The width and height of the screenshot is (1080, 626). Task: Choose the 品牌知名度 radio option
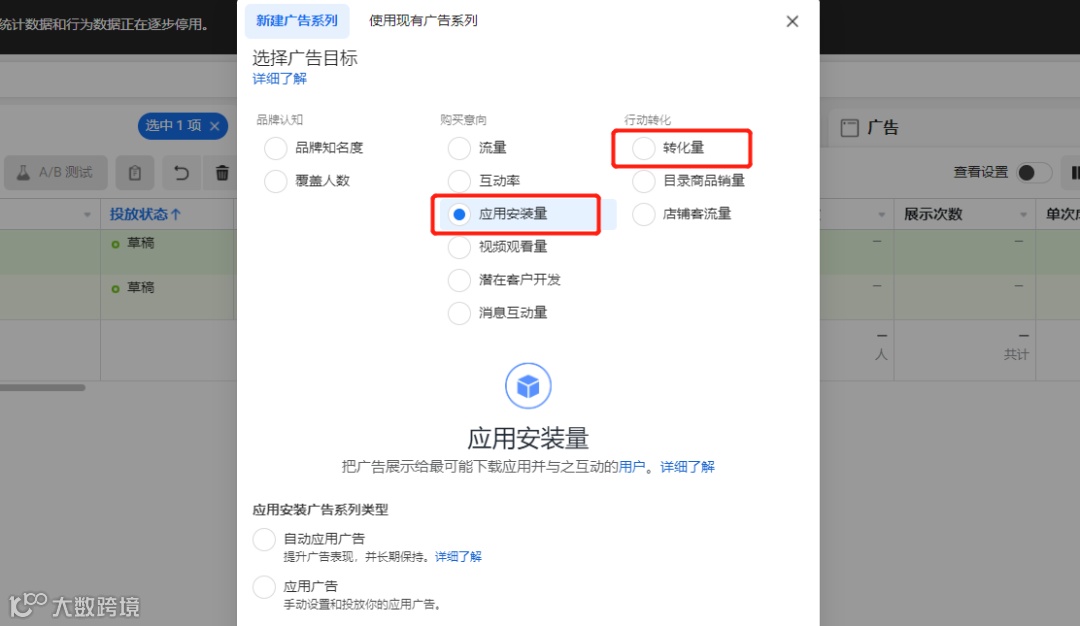(276, 147)
